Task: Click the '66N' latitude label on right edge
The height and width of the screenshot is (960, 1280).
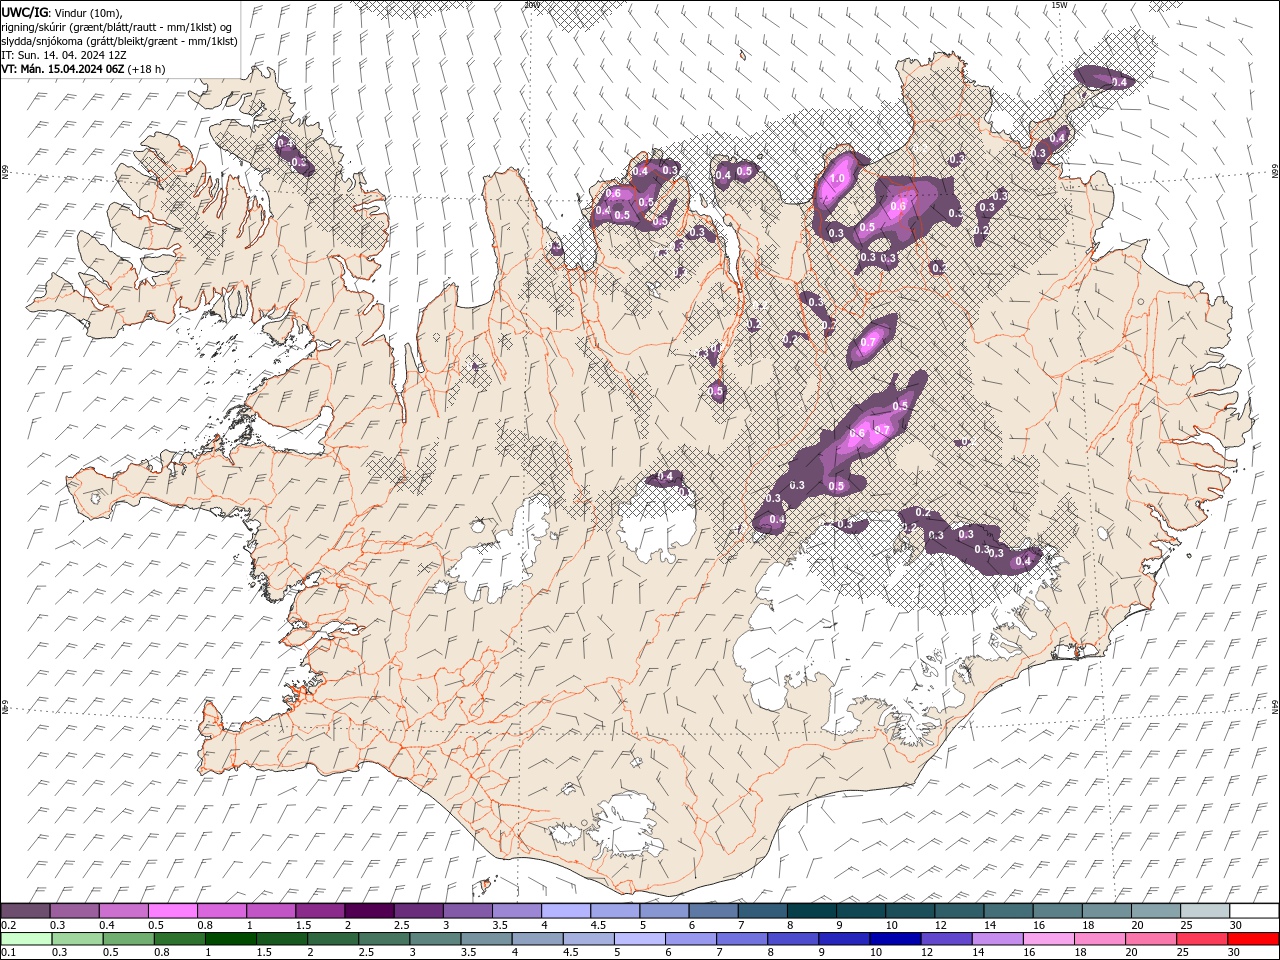Action: pos(1275,171)
